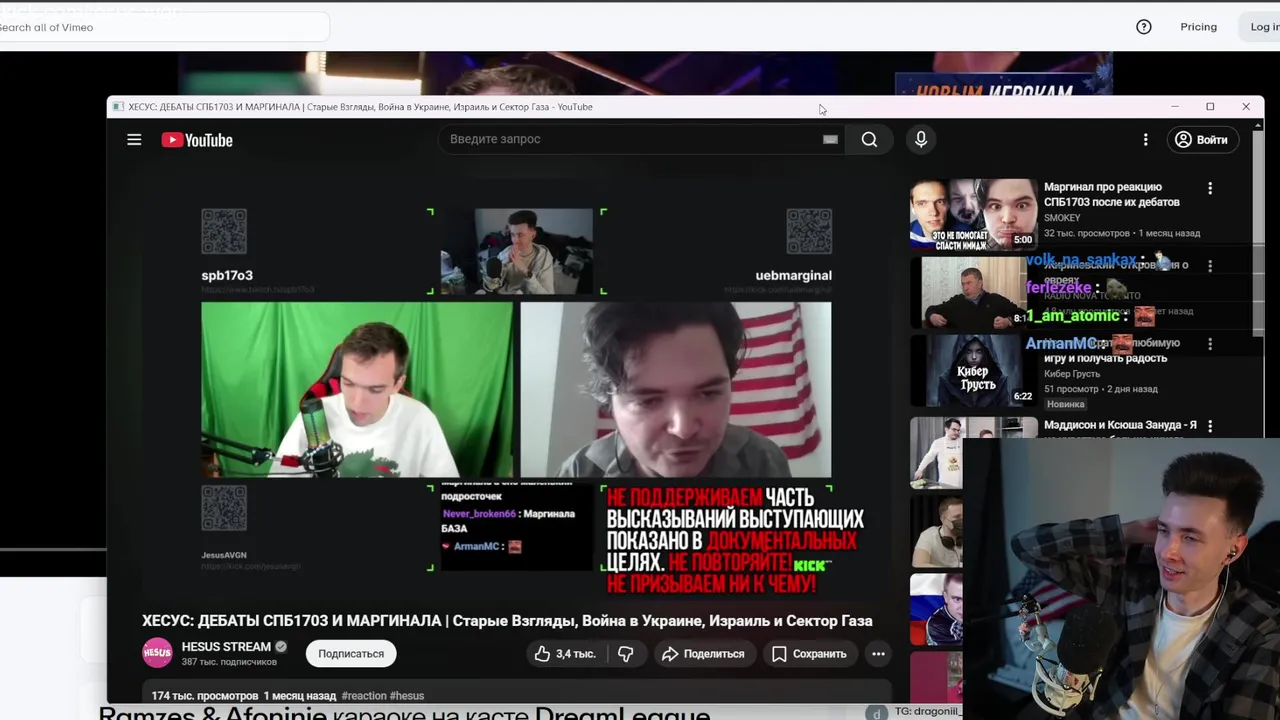The image size is (1280, 720).
Task: Open the Pricing link in Vimeo window
Action: (1198, 27)
